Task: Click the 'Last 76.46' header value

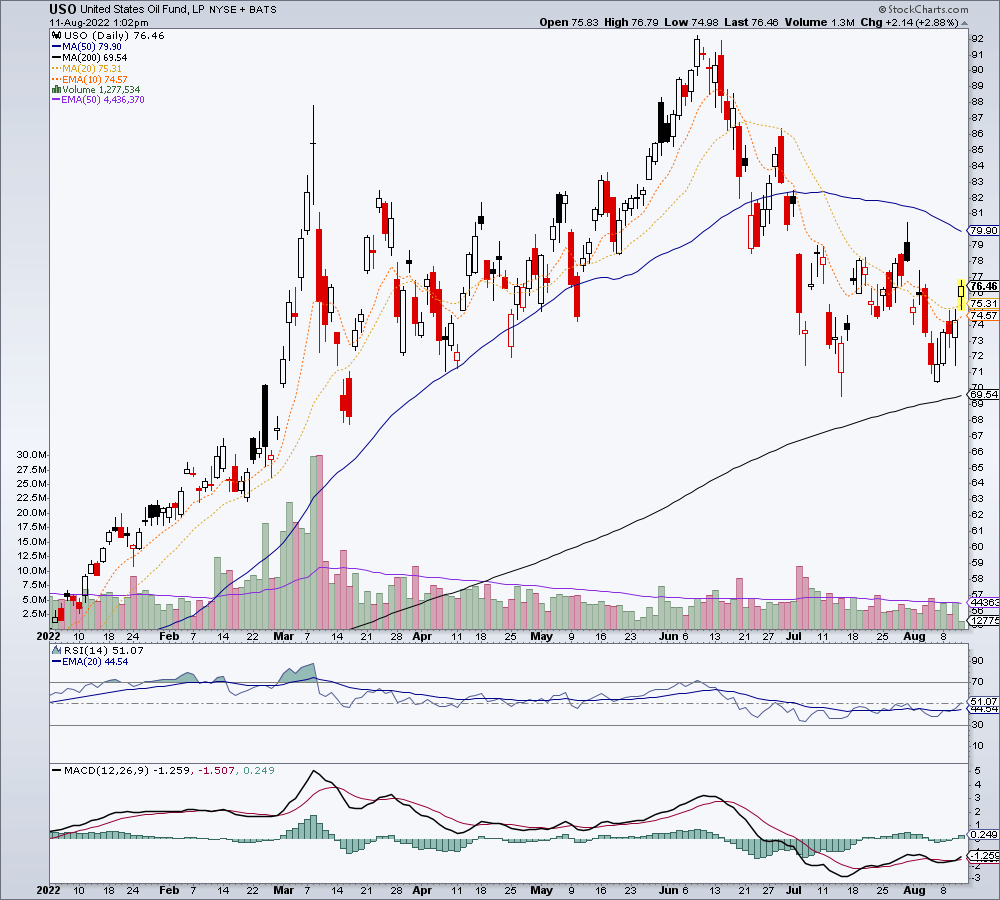Action: click(751, 22)
